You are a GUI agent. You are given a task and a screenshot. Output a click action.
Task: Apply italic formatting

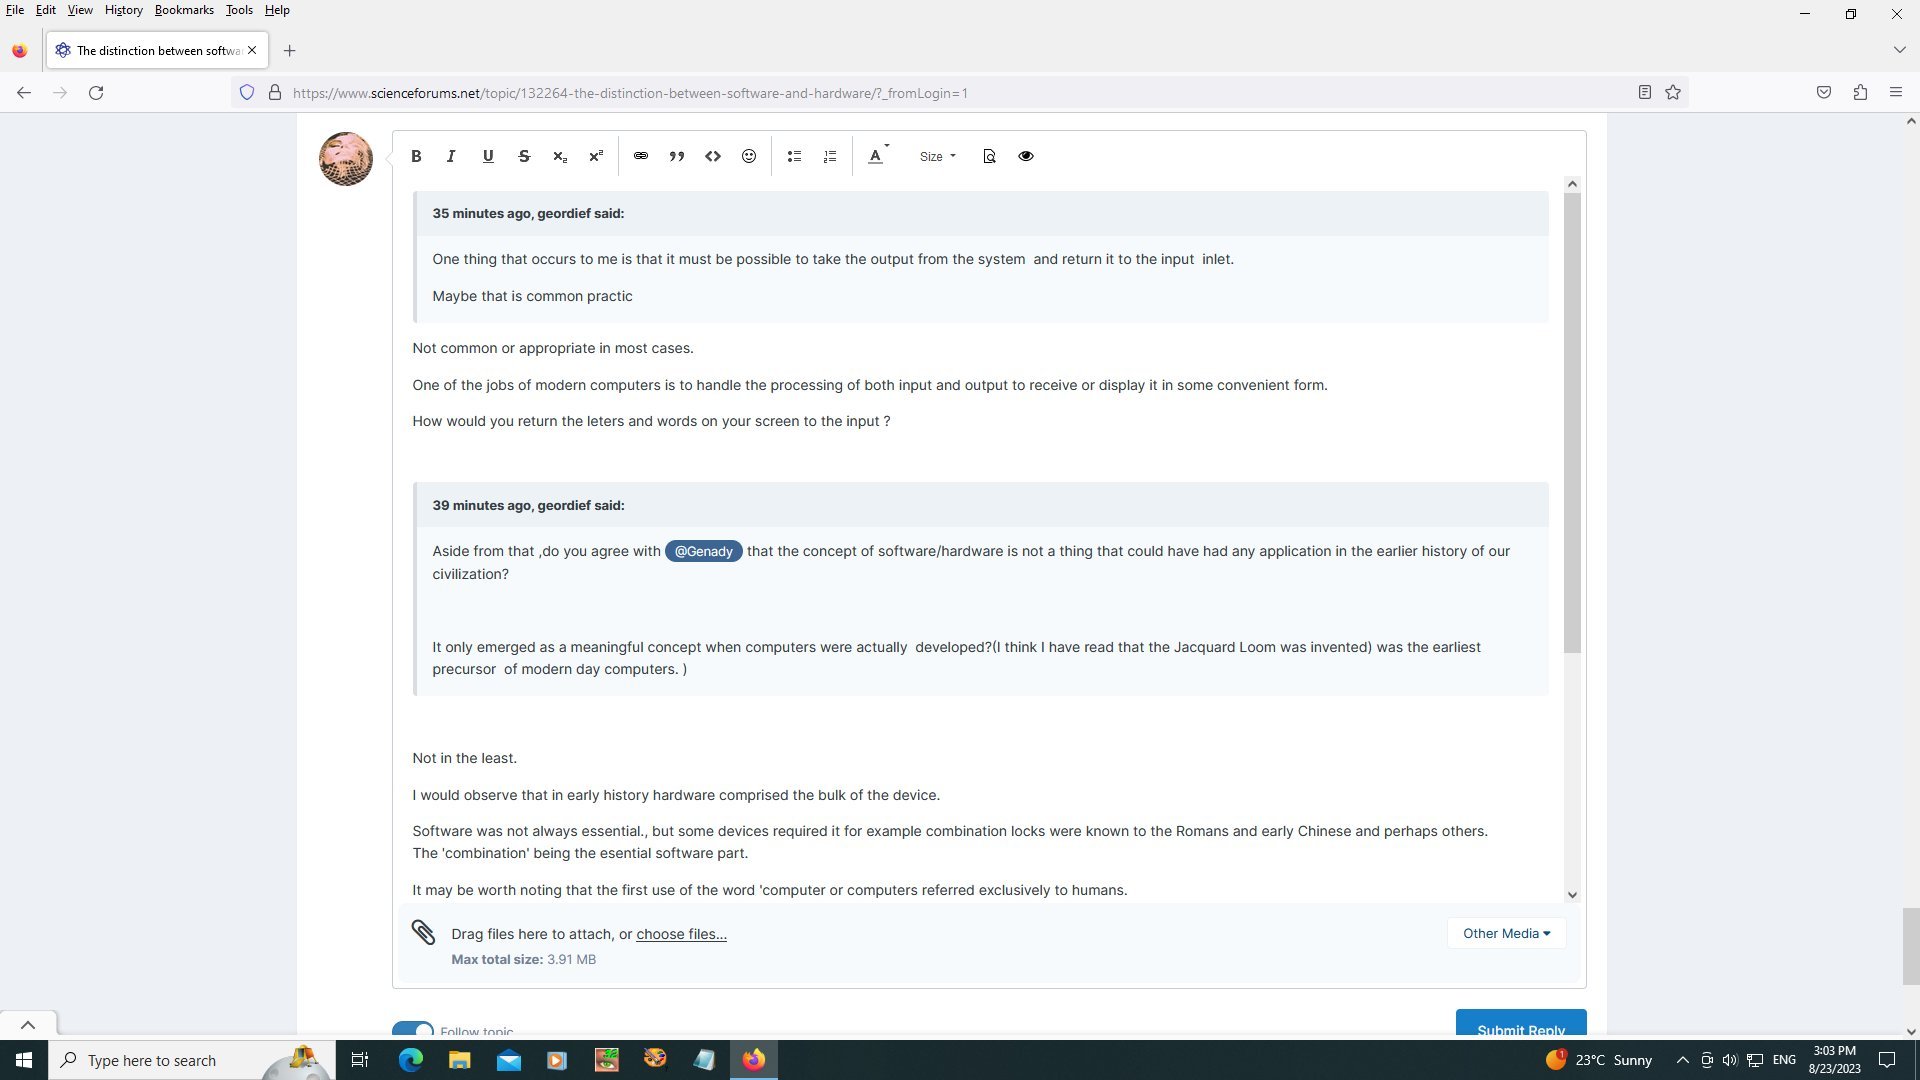[x=451, y=156]
